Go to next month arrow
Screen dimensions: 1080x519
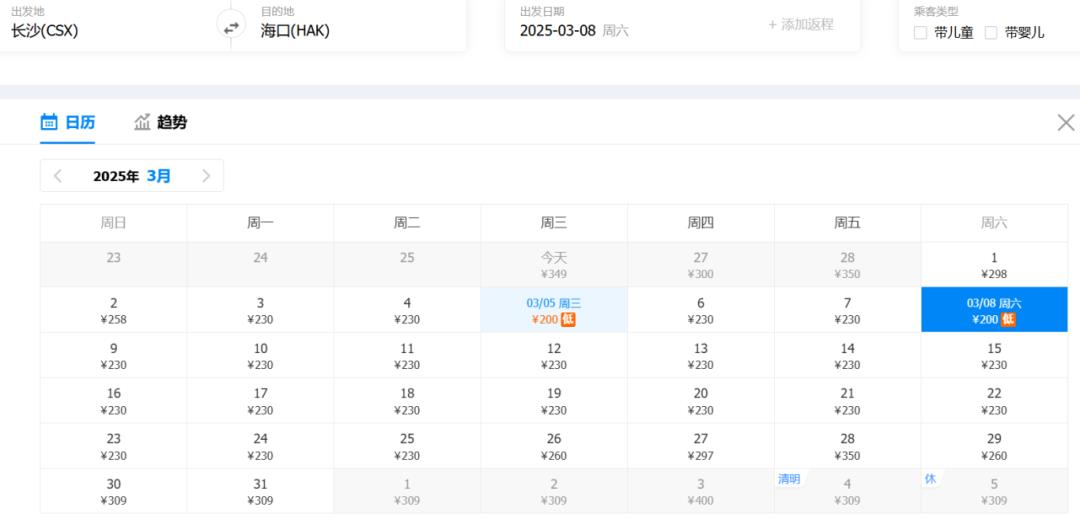206,176
